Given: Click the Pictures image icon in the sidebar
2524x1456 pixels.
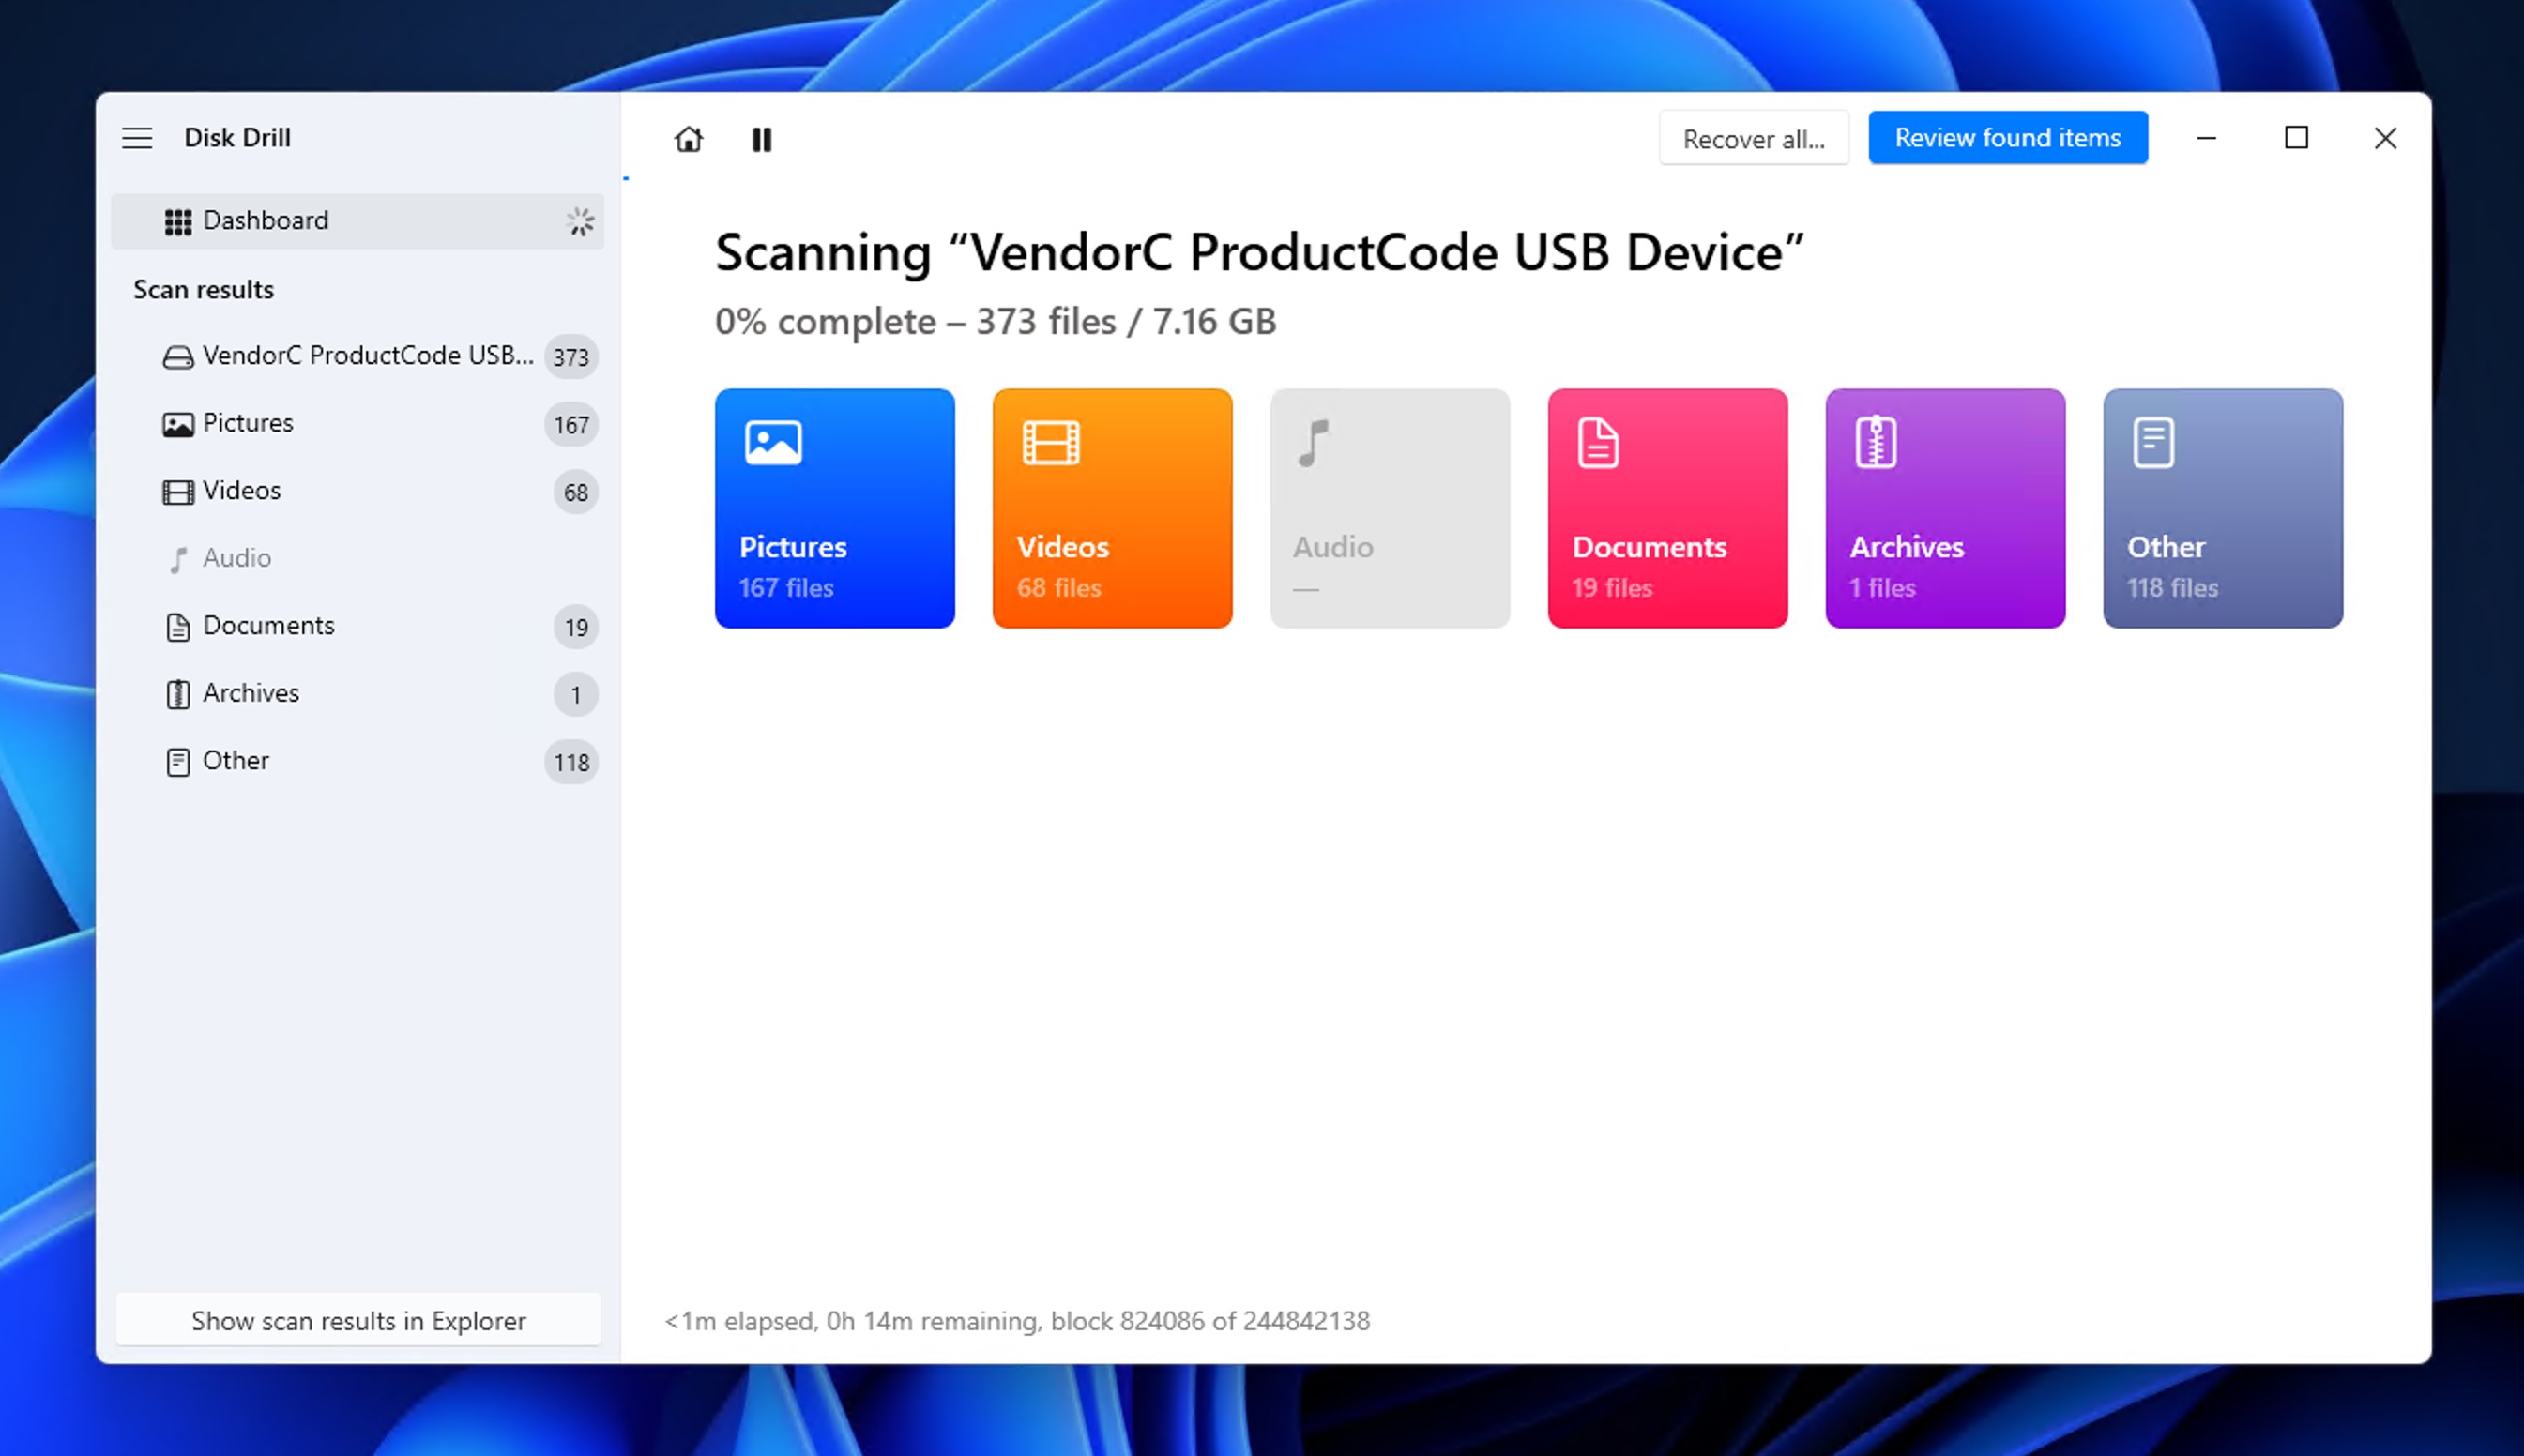Looking at the screenshot, I should tap(177, 424).
